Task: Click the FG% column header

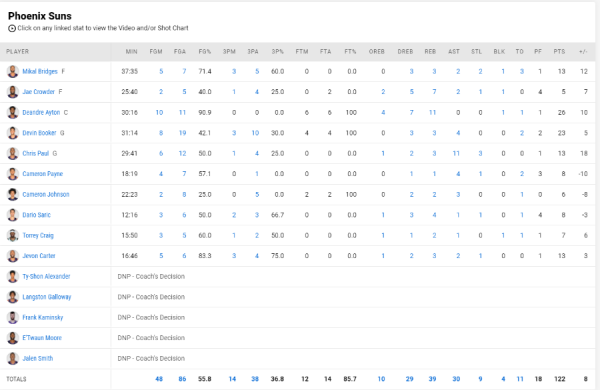Action: point(205,51)
